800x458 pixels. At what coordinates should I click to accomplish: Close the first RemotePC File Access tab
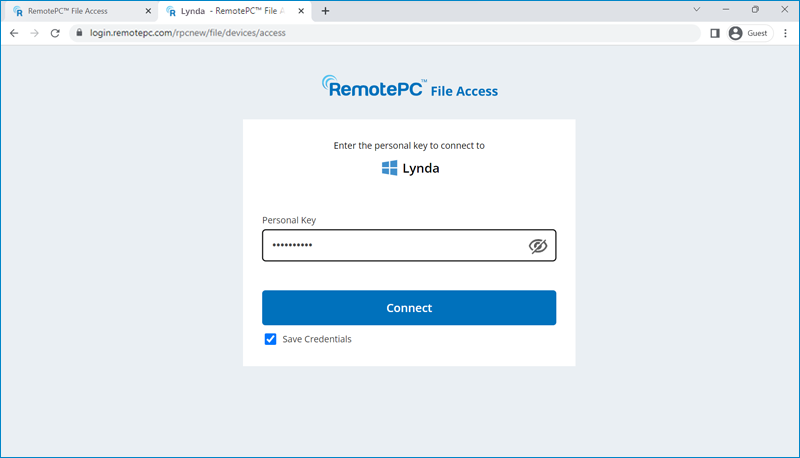[x=149, y=11]
